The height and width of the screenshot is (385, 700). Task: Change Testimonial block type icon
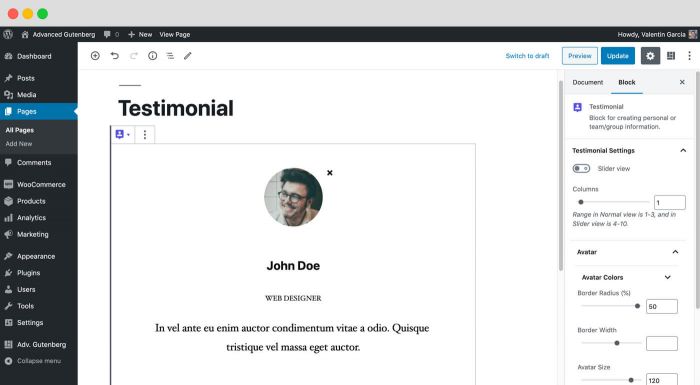coord(122,134)
